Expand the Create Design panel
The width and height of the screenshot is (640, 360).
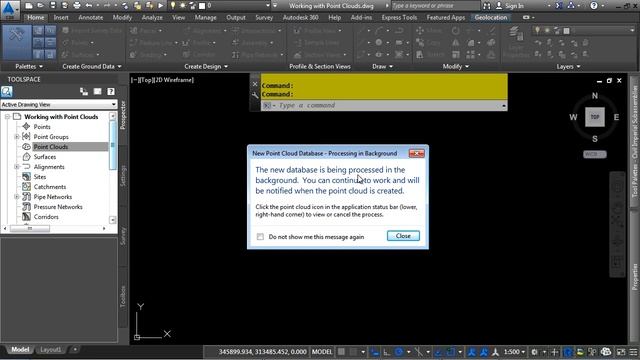[x=206, y=67]
